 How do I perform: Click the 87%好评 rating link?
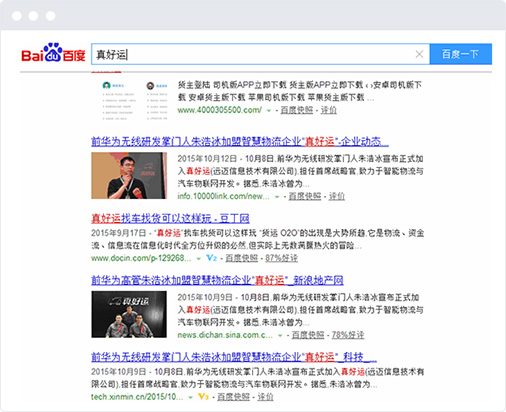(x=281, y=258)
